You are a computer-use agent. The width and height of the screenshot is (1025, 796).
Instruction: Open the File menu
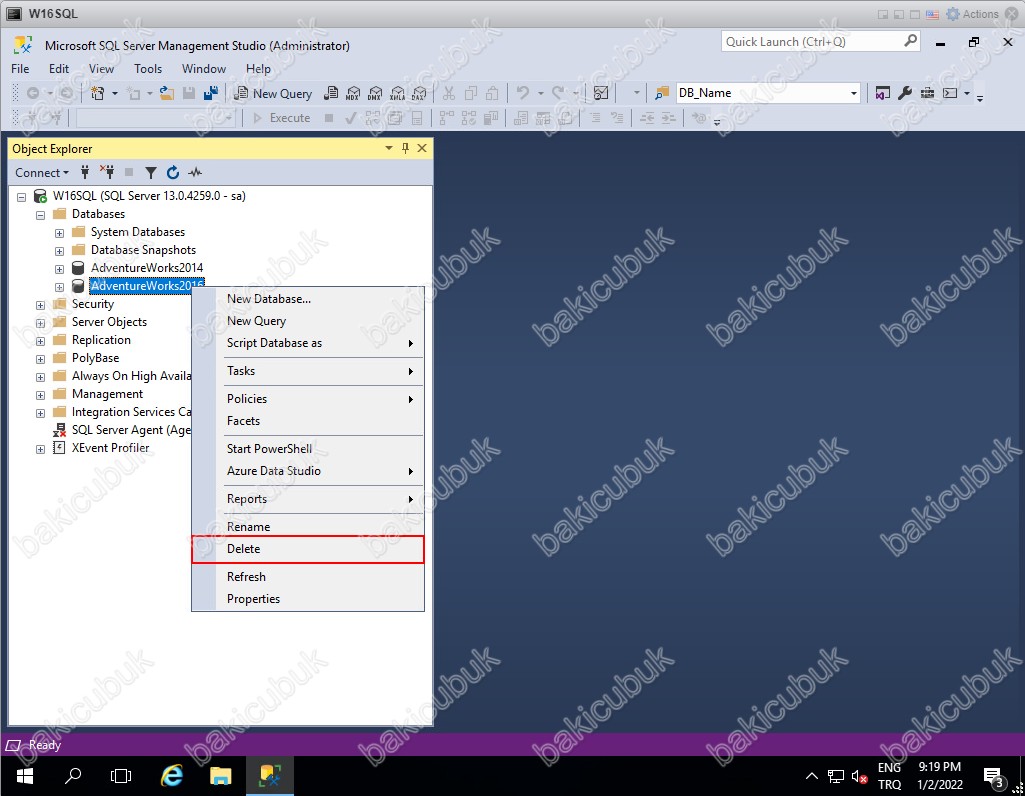pos(20,69)
